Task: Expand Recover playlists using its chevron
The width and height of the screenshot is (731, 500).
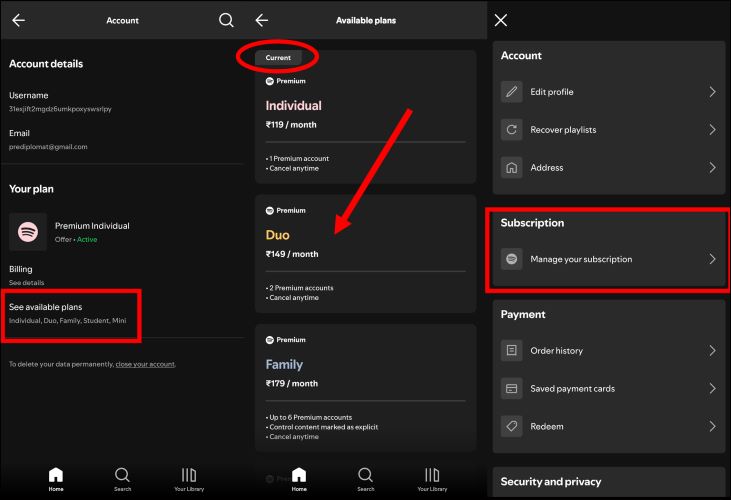Action: (x=712, y=130)
